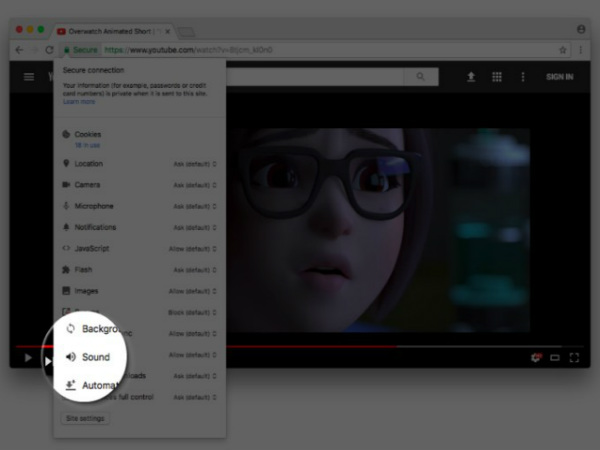Viewport: 600px width, 450px height.
Task: Open the Location permission dropdown
Action: (194, 164)
